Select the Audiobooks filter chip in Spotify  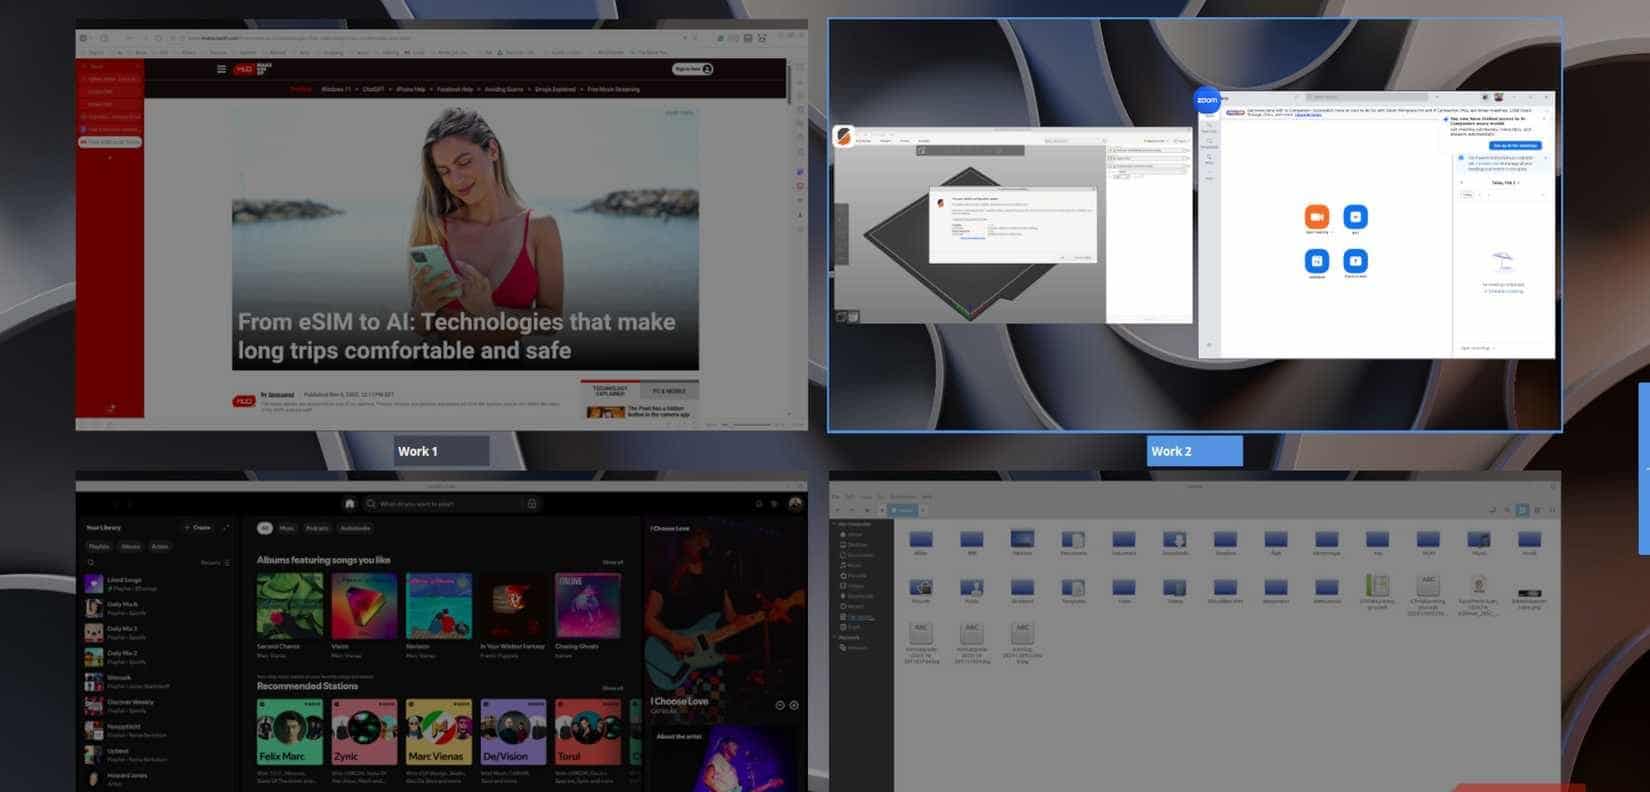[x=355, y=528]
